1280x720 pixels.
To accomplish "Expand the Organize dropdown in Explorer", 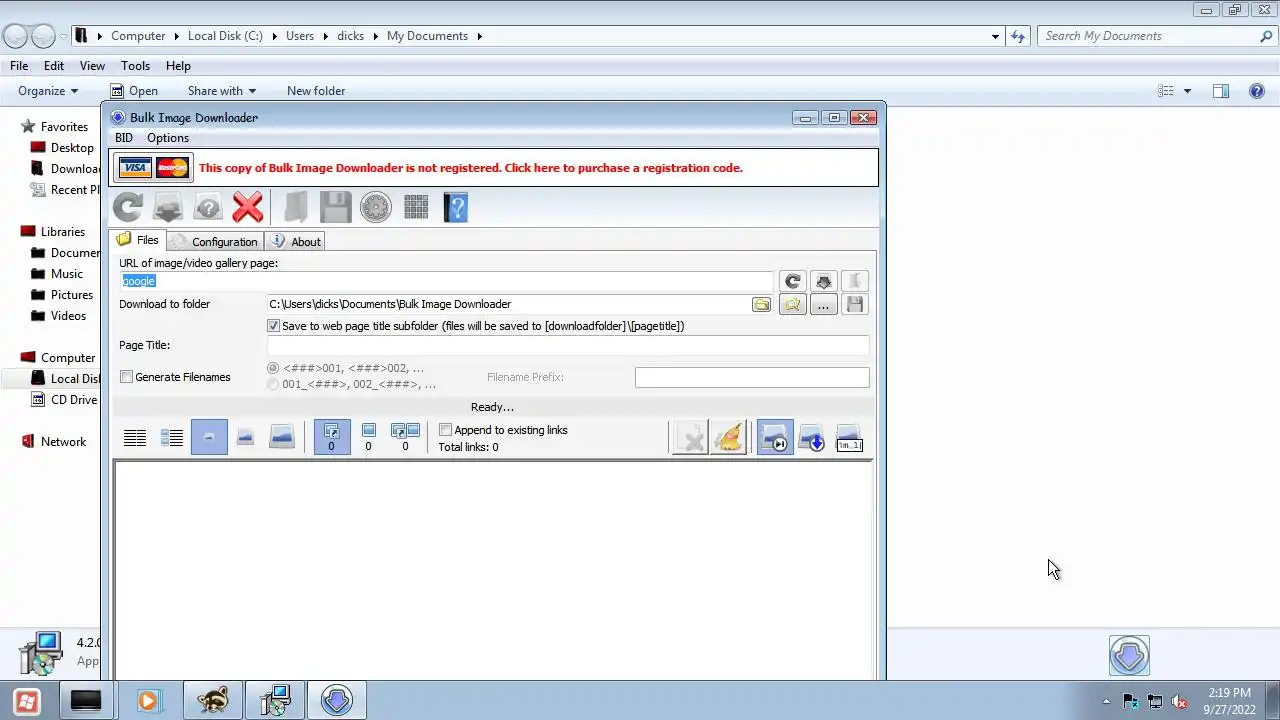I will [48, 91].
